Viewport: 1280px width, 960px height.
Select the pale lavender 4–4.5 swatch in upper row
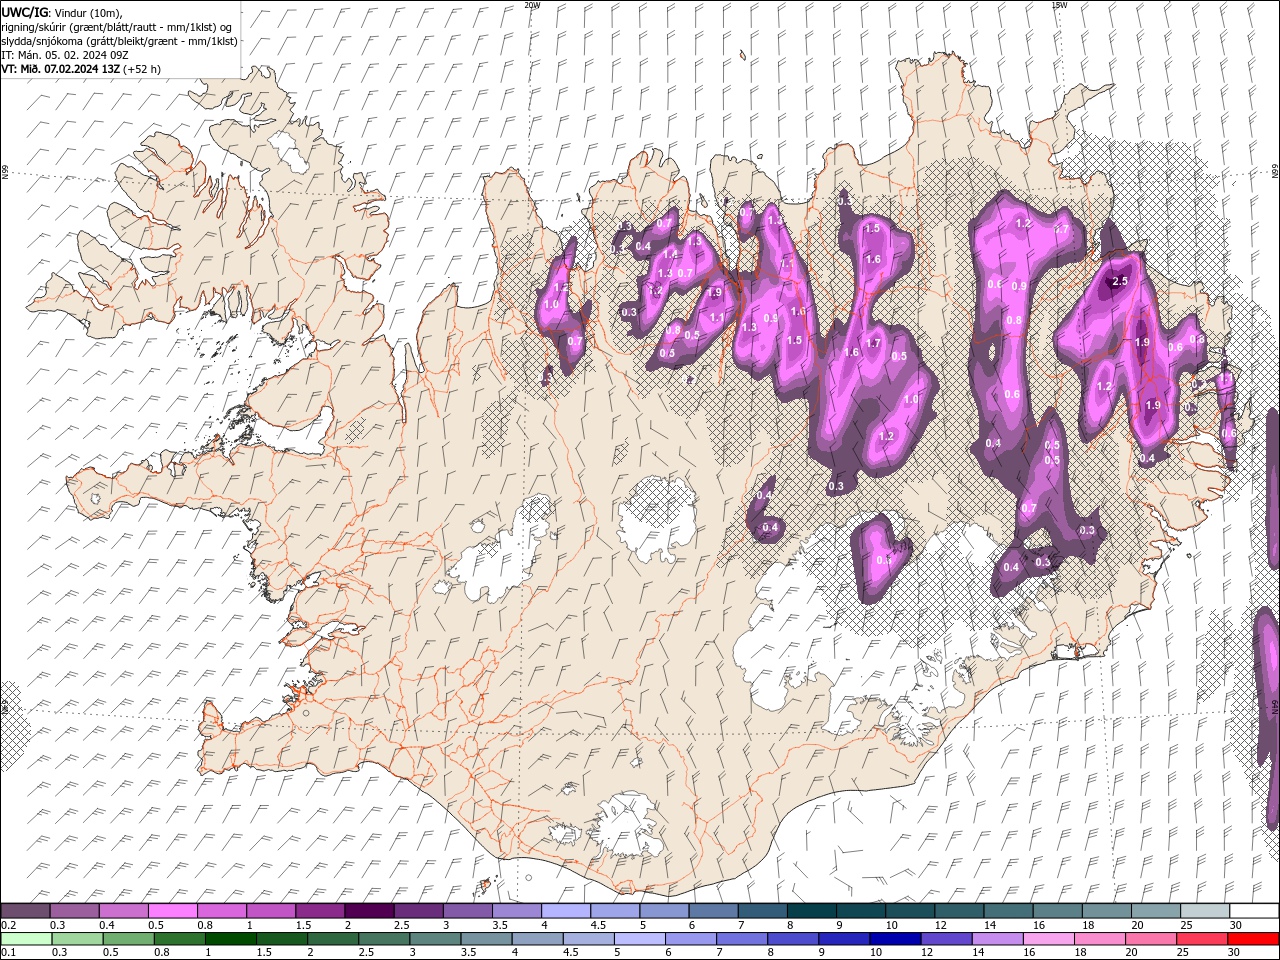(566, 911)
